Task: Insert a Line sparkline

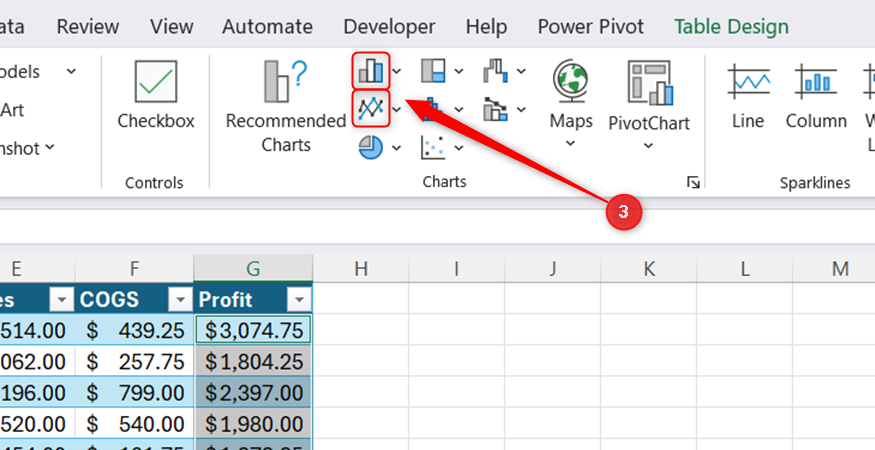Action: [748, 96]
